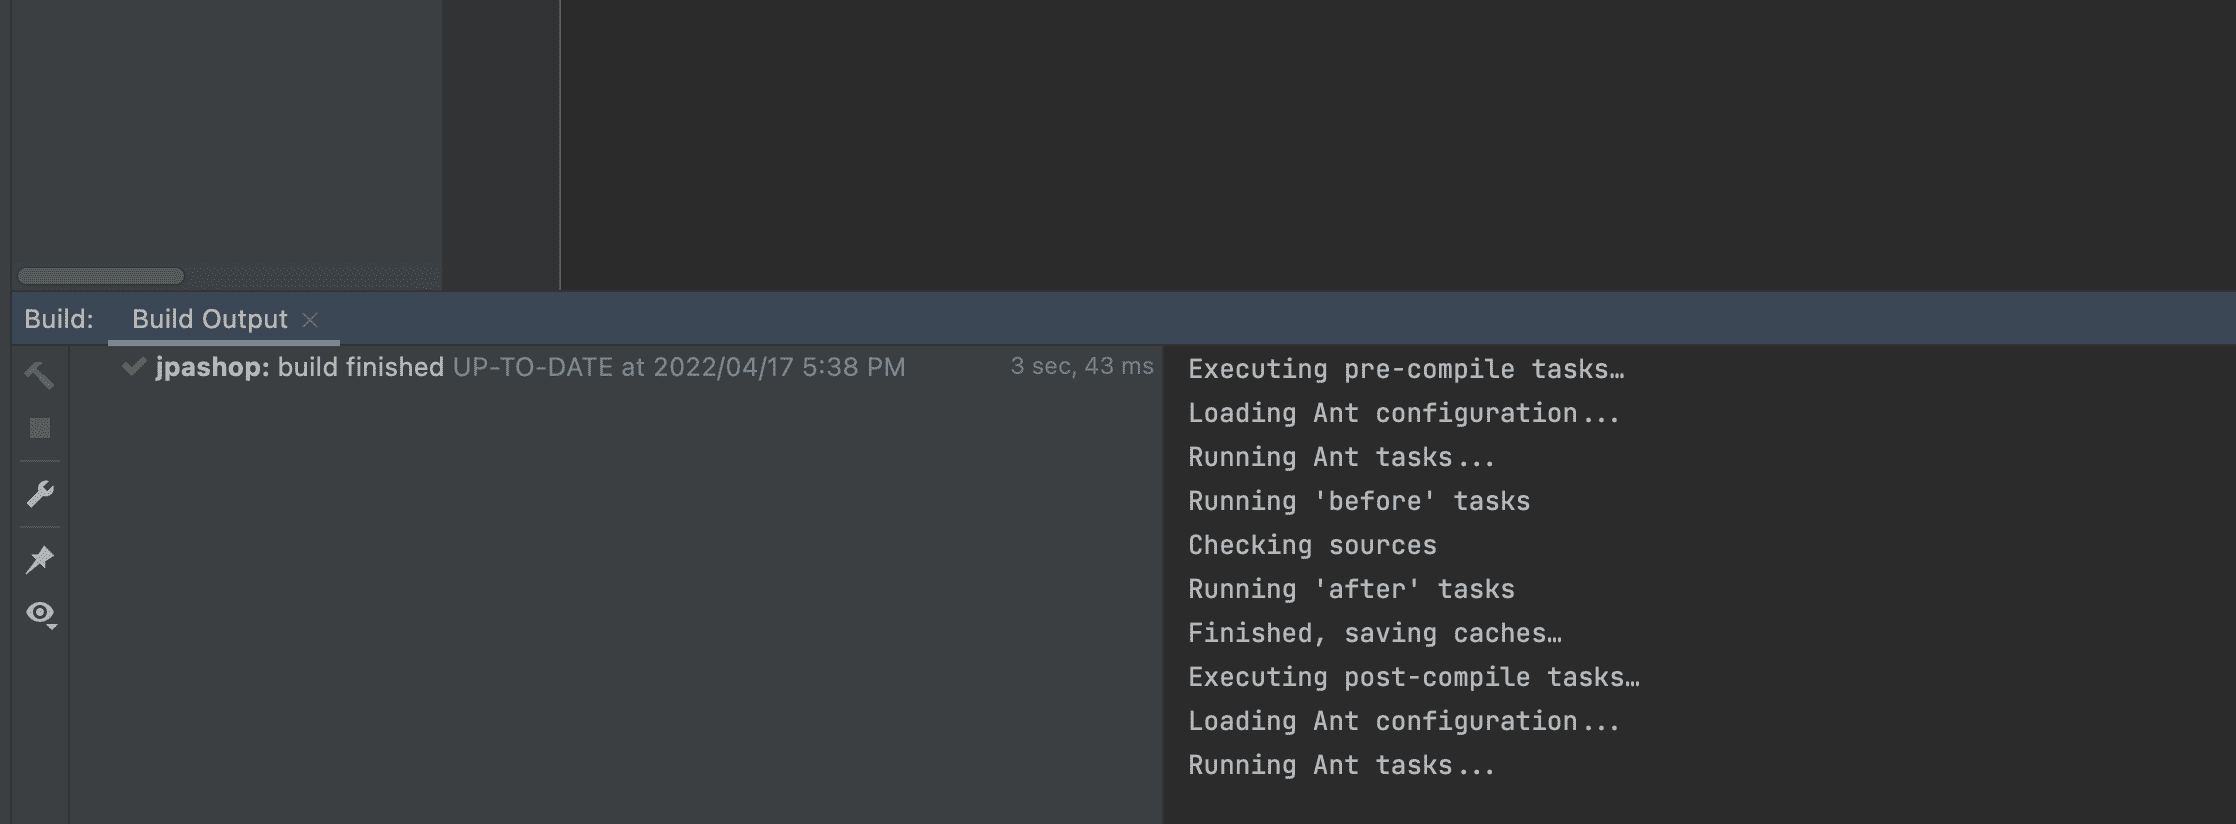This screenshot has width=2236, height=824.
Task: Click the Running 'before' tasks line
Action: (x=1358, y=501)
